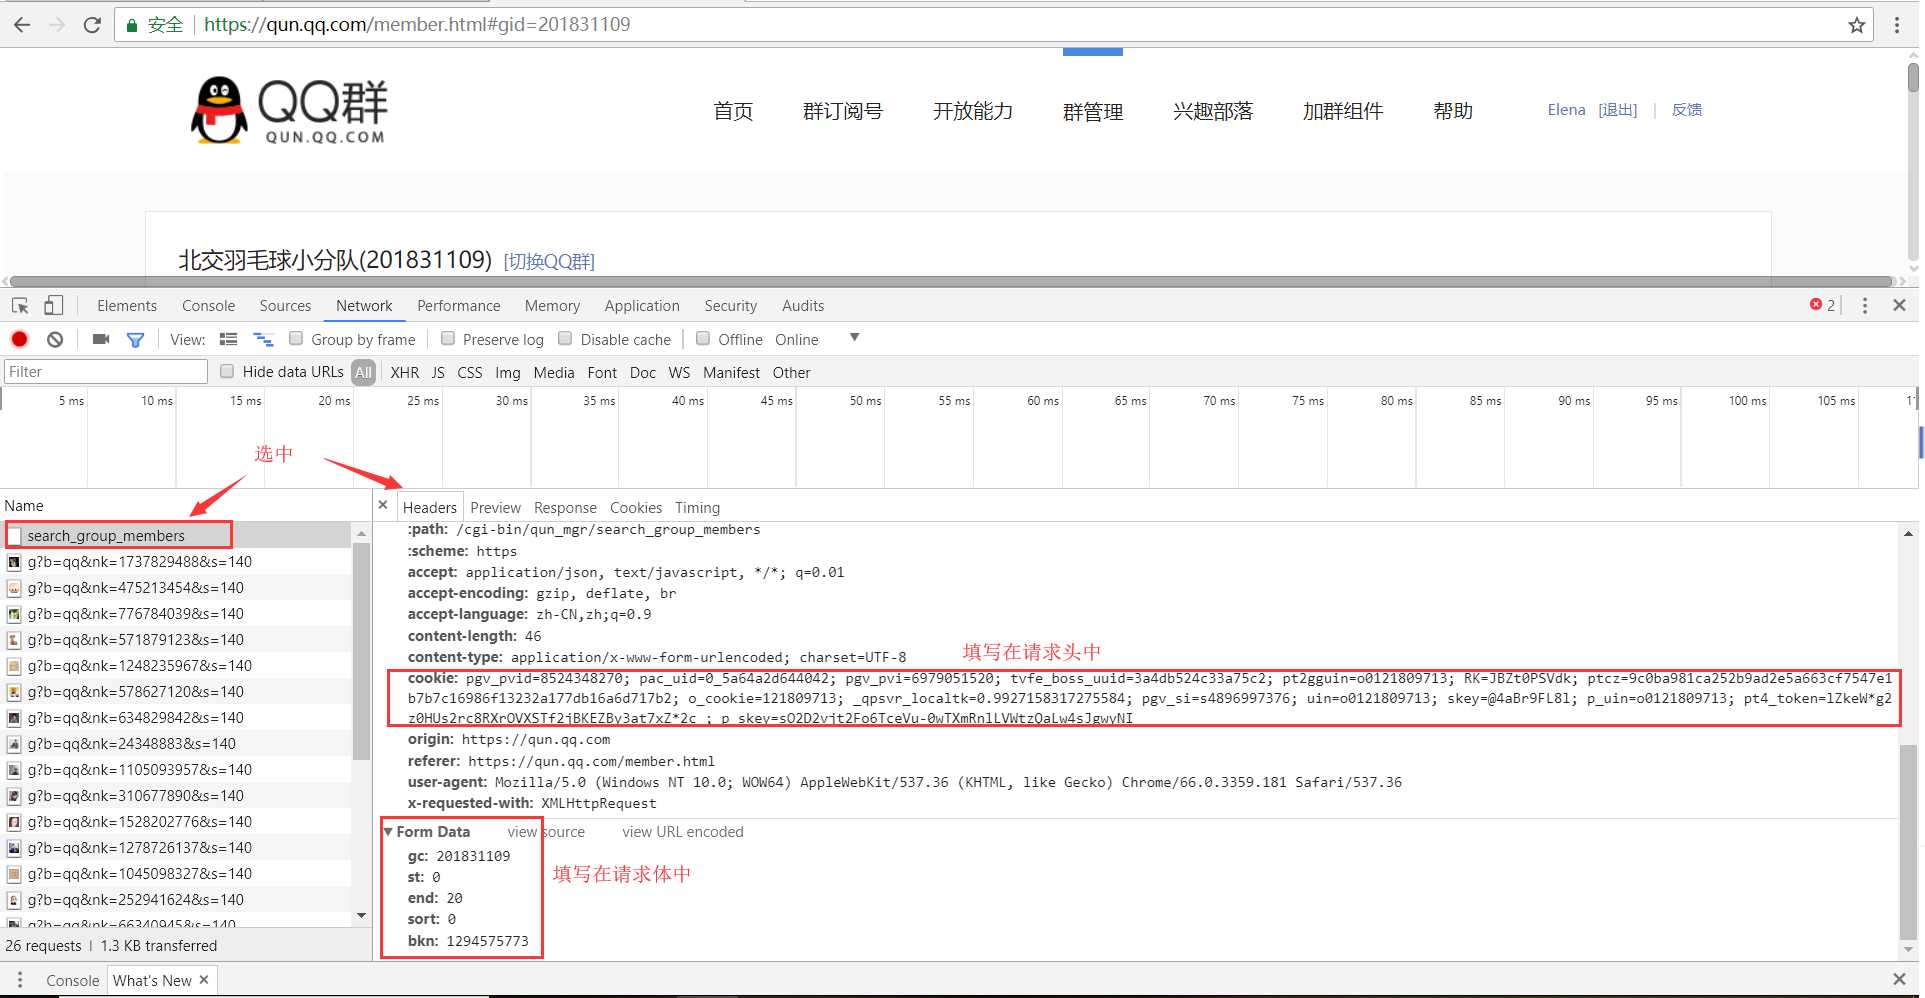Click 切换QQ群 link

click(x=549, y=261)
